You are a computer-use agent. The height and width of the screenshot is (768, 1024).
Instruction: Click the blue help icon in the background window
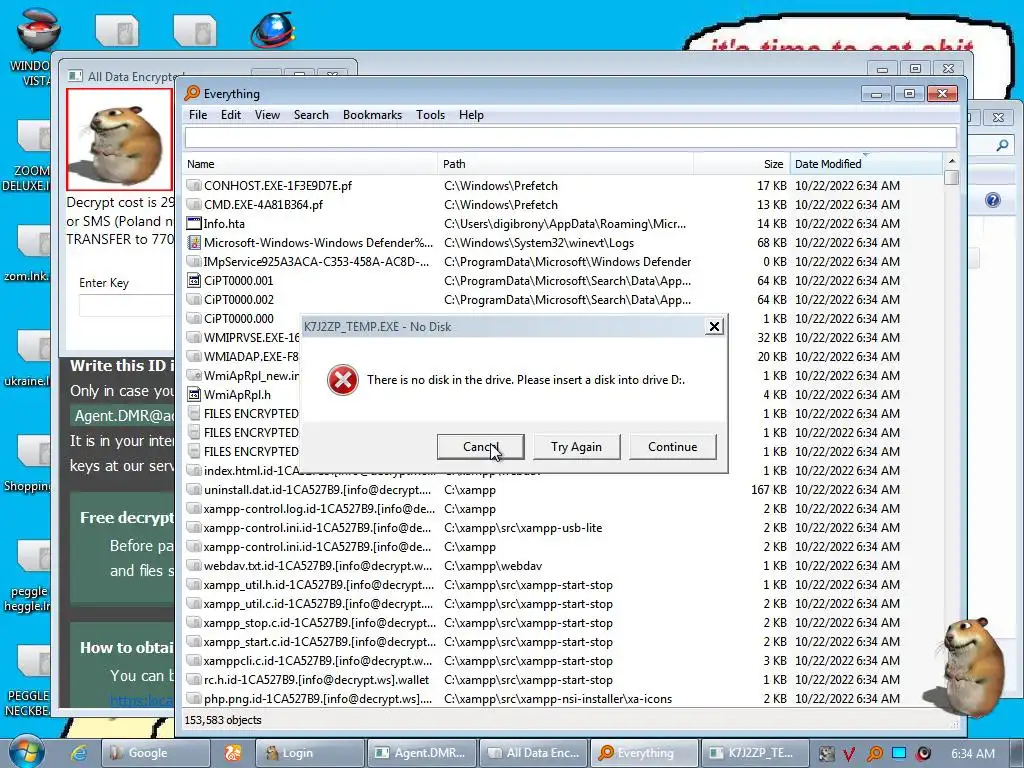pos(993,200)
